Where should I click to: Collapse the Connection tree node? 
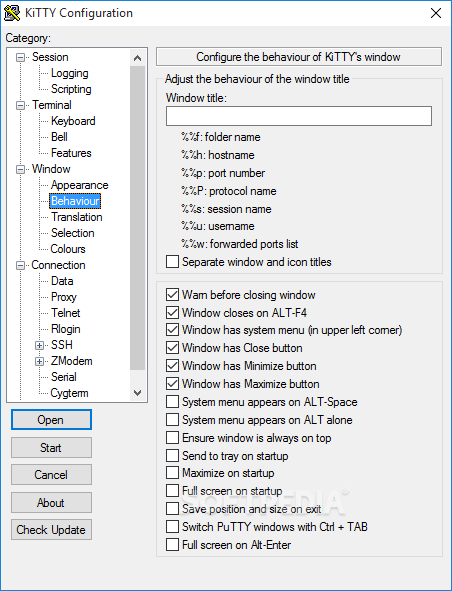coord(20,265)
